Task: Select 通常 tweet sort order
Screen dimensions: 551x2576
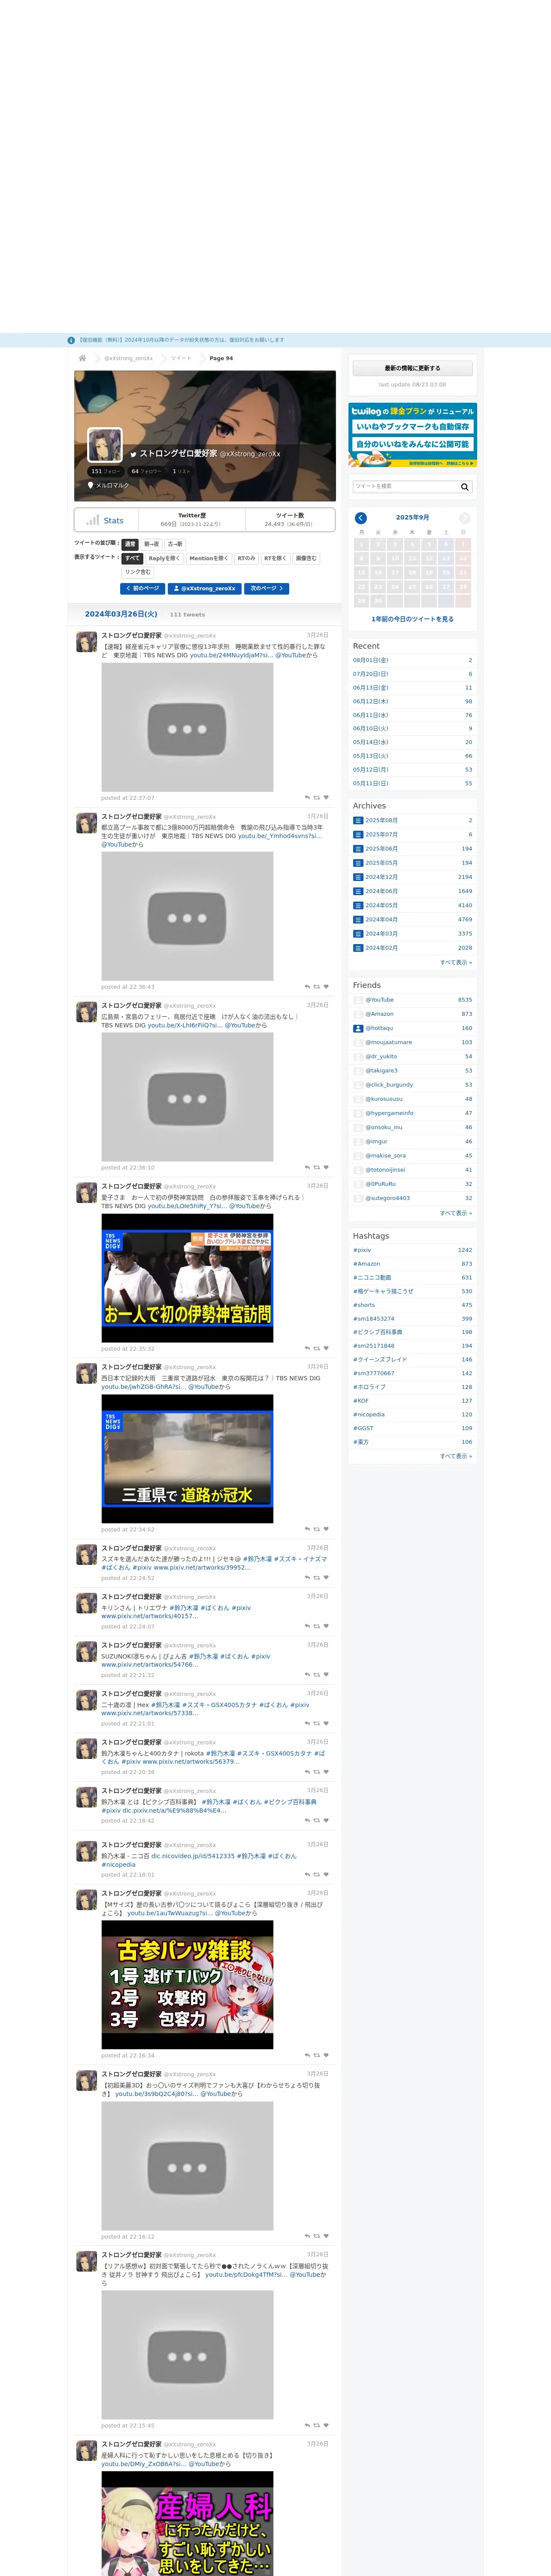Action: point(130,544)
